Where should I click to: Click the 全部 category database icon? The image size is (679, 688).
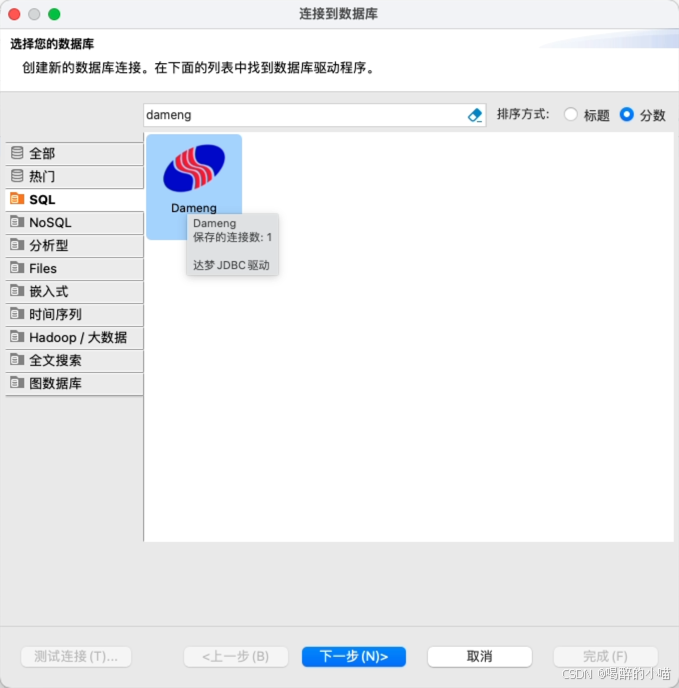[17, 153]
